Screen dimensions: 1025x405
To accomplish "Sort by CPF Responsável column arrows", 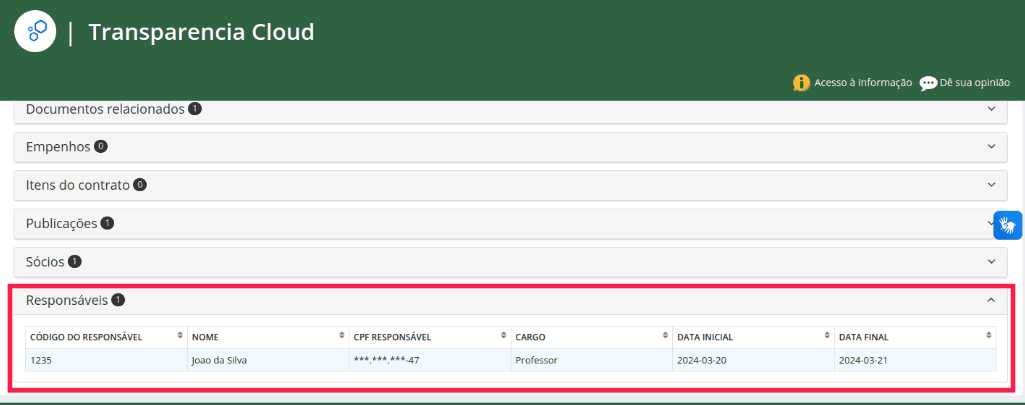I will point(503,336).
